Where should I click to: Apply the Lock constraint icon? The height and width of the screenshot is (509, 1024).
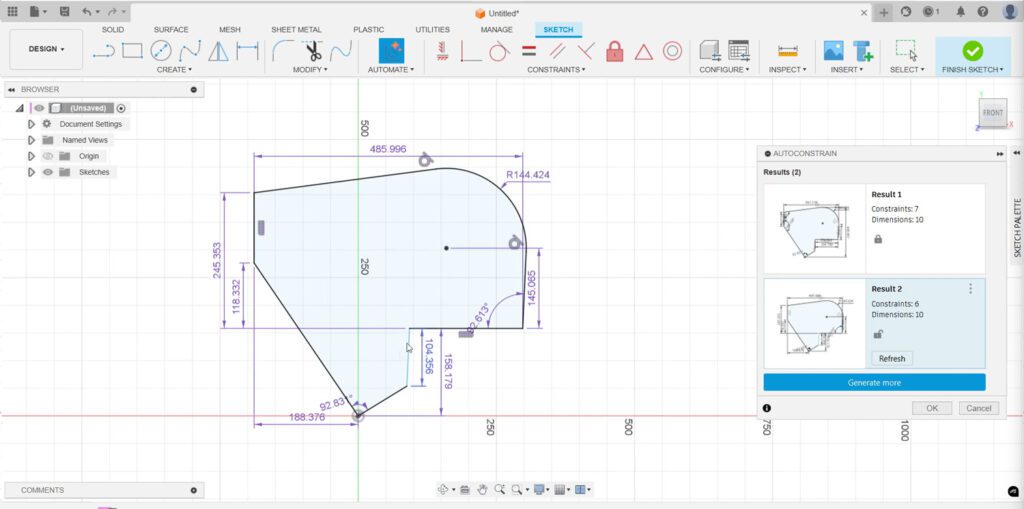[615, 51]
